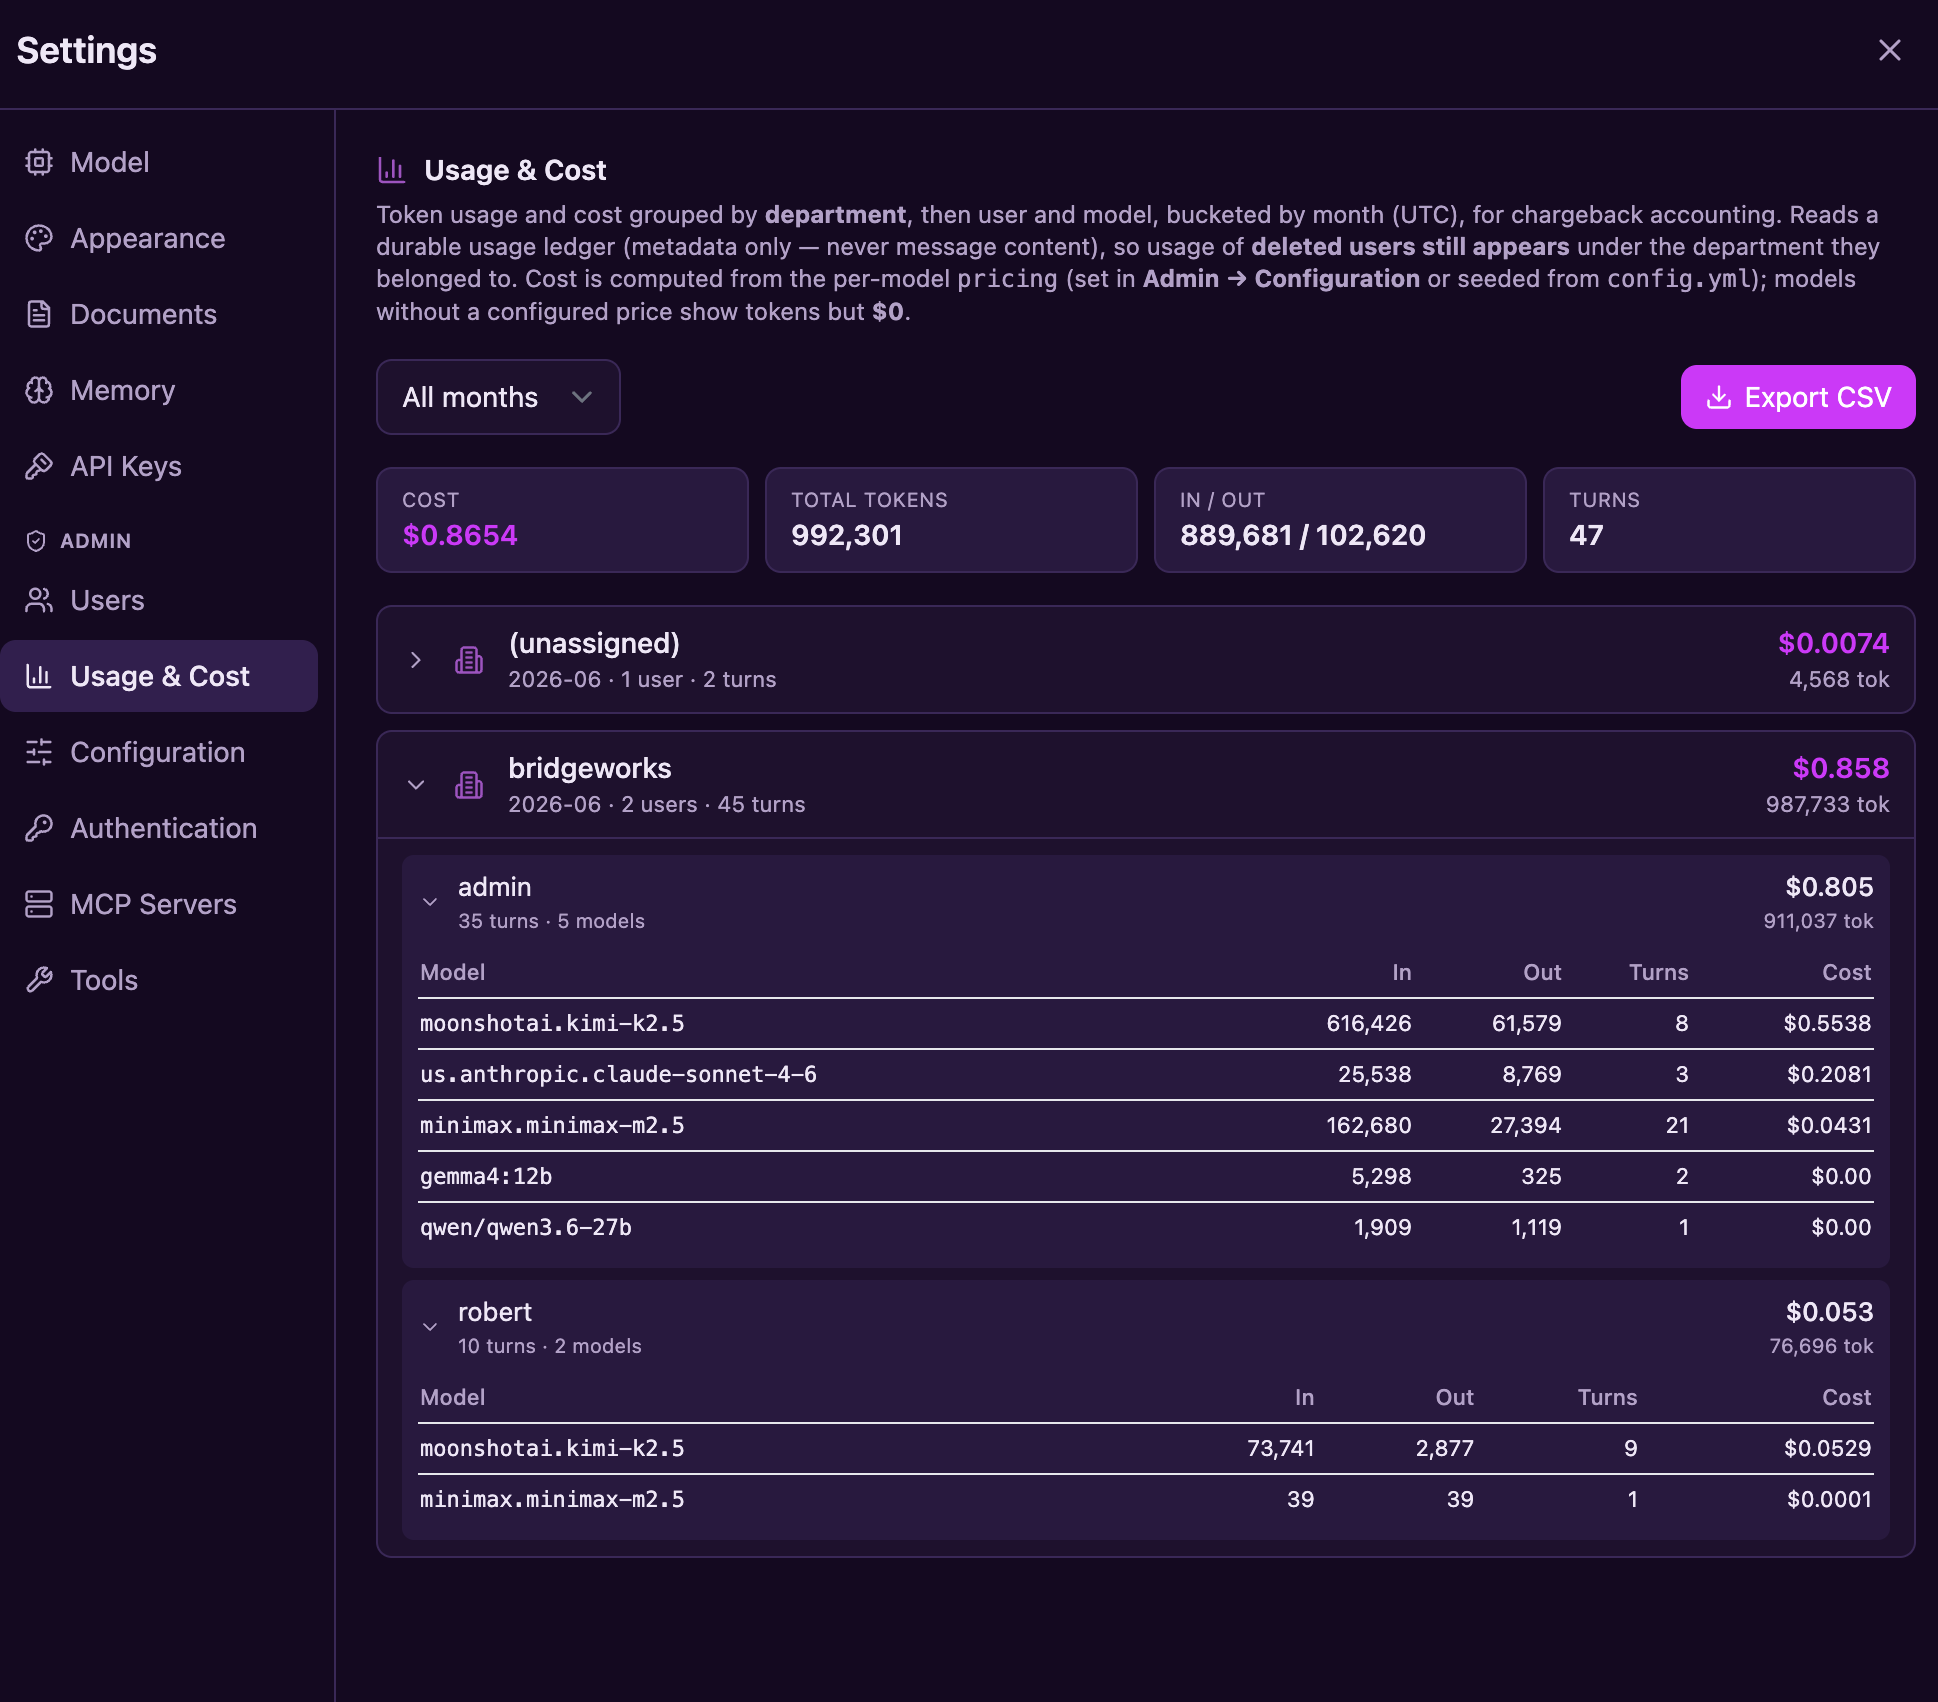Click the 76,696 tok robert total

[x=1821, y=1346]
